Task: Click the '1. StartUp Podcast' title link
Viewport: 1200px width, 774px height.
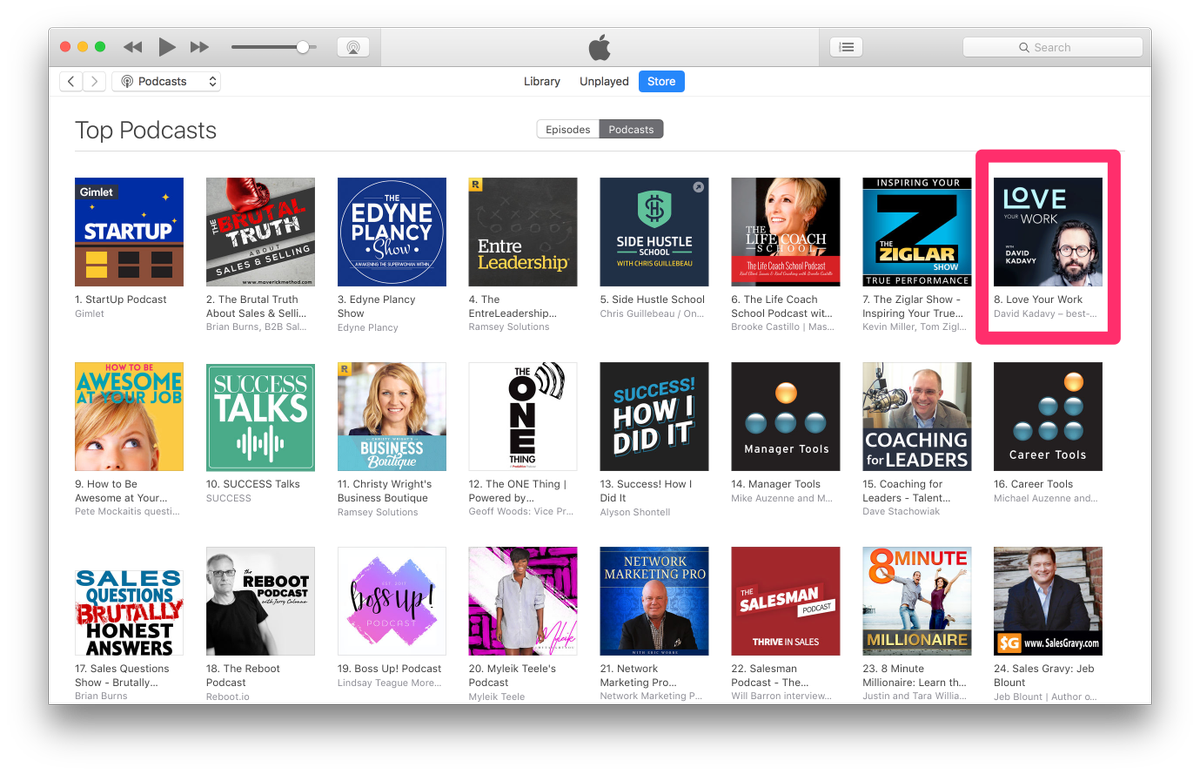Action: (x=121, y=299)
